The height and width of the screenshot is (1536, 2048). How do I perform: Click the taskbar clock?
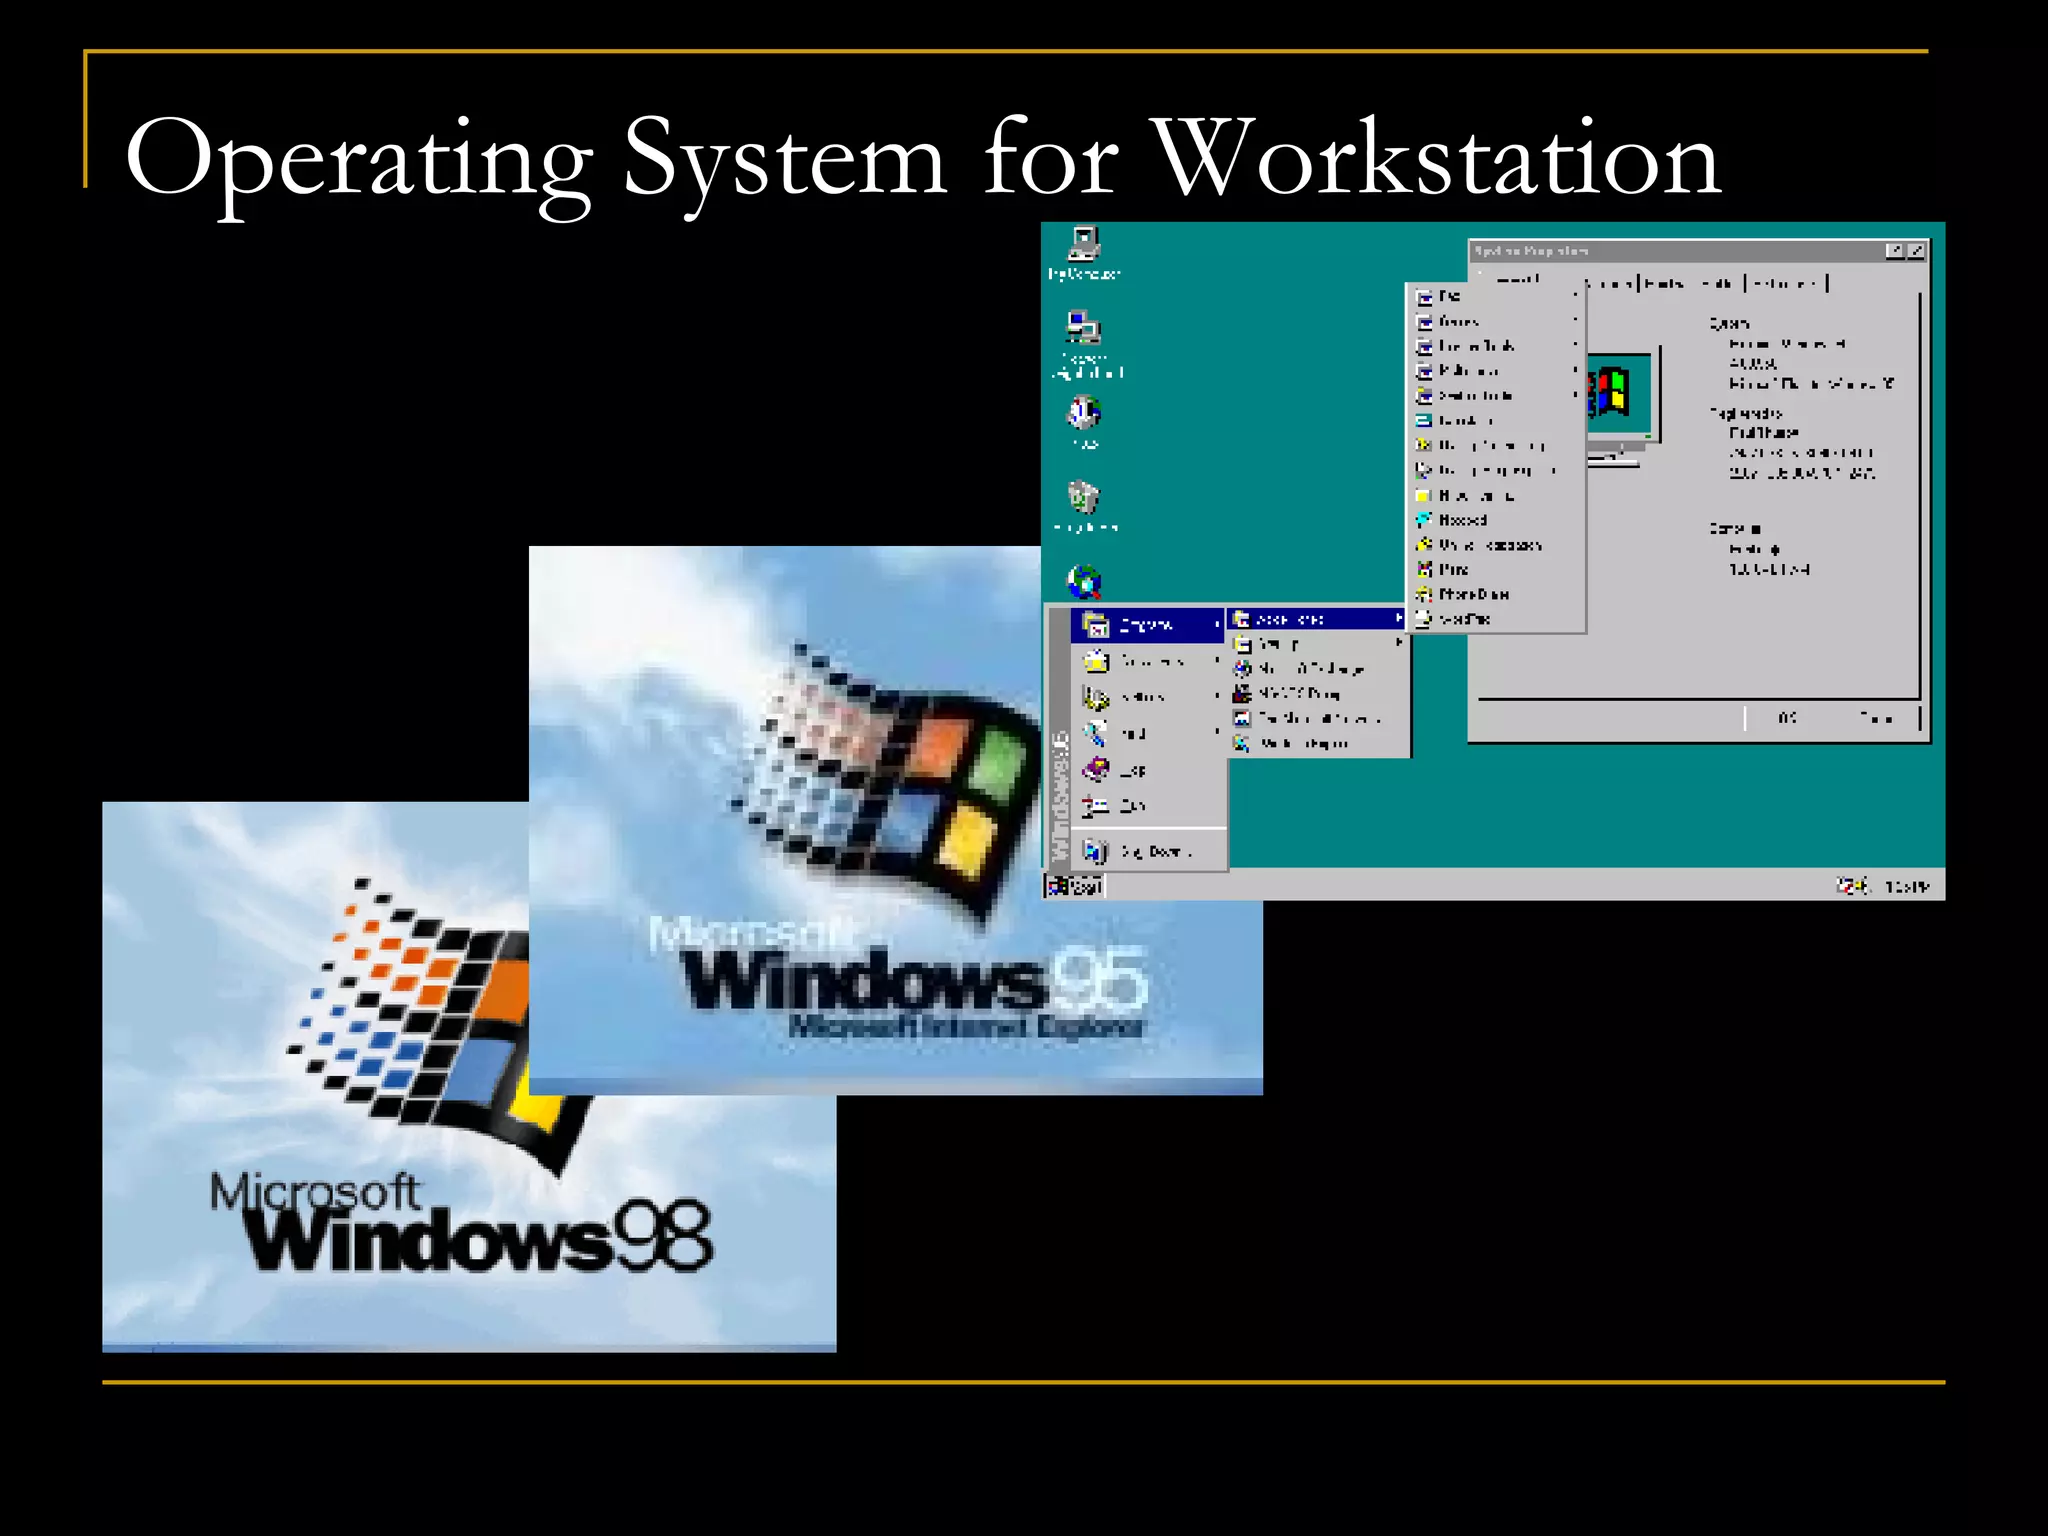1906,886
